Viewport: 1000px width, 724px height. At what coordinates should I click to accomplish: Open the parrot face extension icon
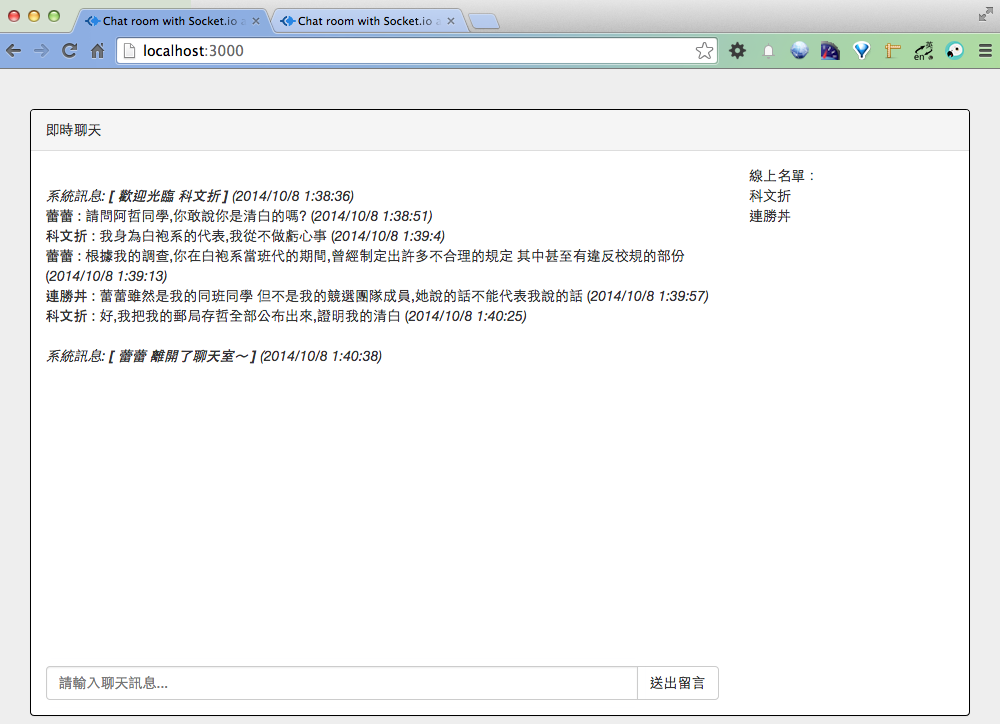954,51
